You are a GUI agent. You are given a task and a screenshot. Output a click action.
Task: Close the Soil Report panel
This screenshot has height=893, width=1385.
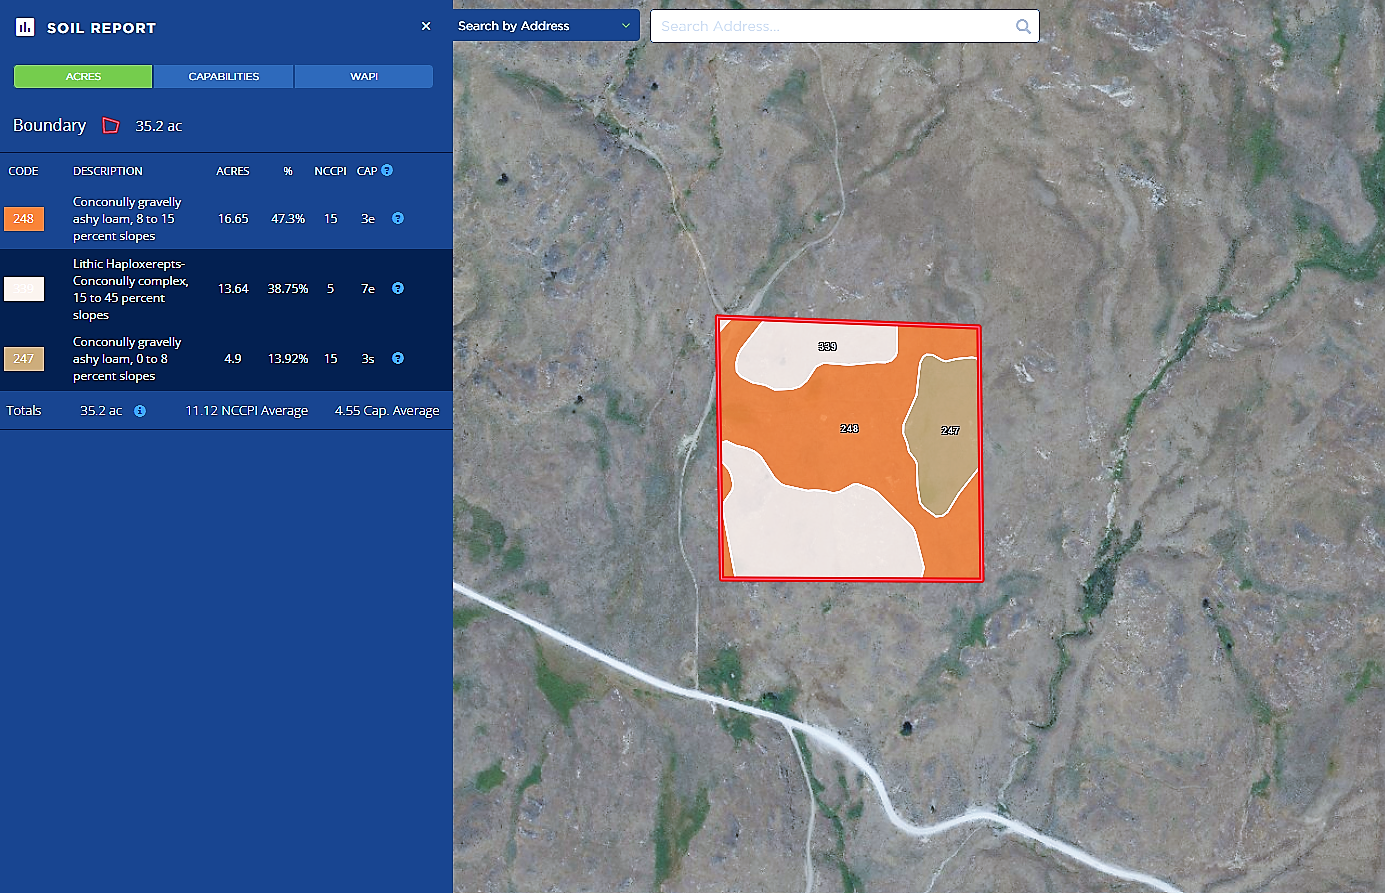tap(426, 26)
